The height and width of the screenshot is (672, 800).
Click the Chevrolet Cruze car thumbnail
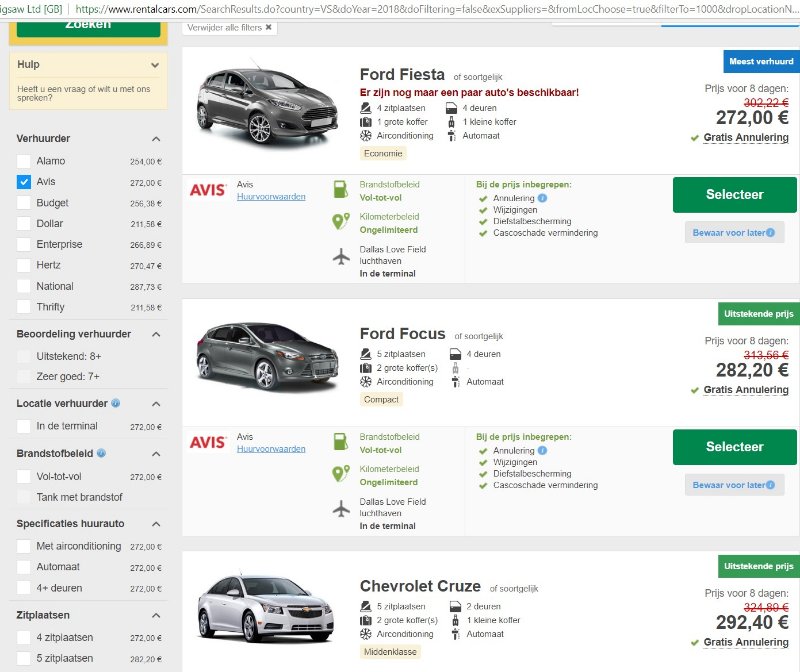coord(245,611)
